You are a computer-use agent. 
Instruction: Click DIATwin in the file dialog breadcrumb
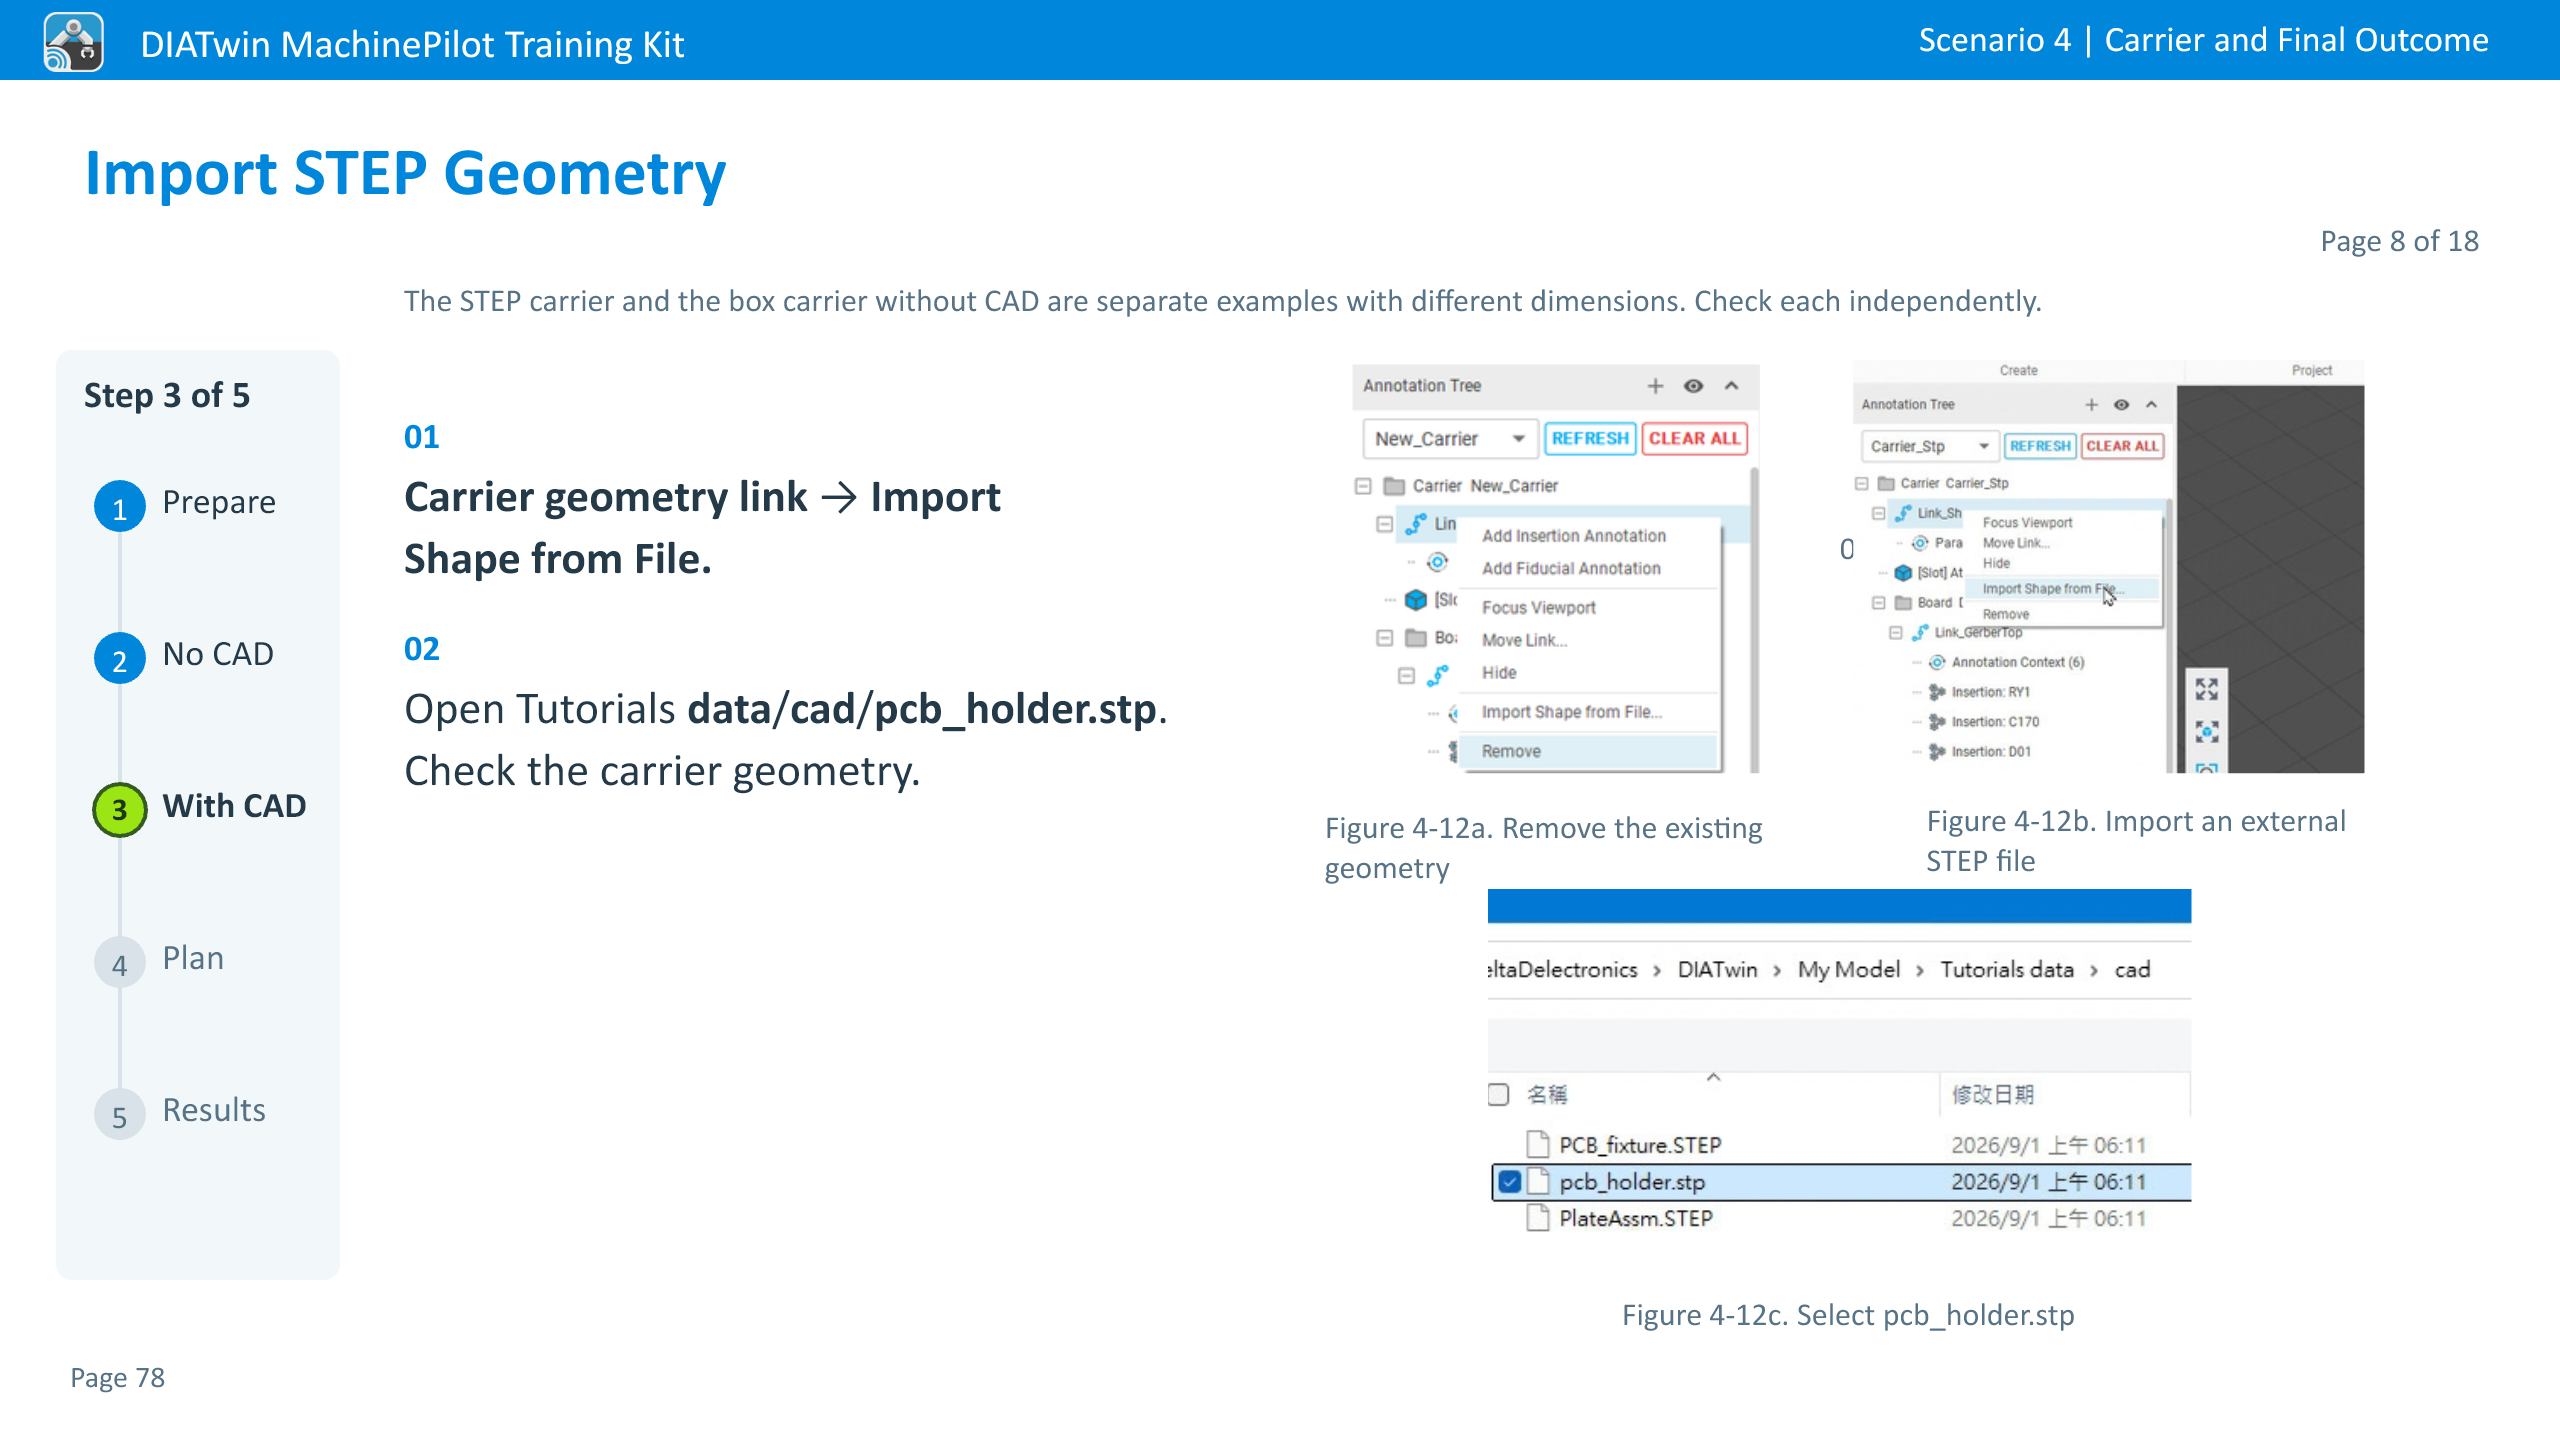click(1717, 970)
